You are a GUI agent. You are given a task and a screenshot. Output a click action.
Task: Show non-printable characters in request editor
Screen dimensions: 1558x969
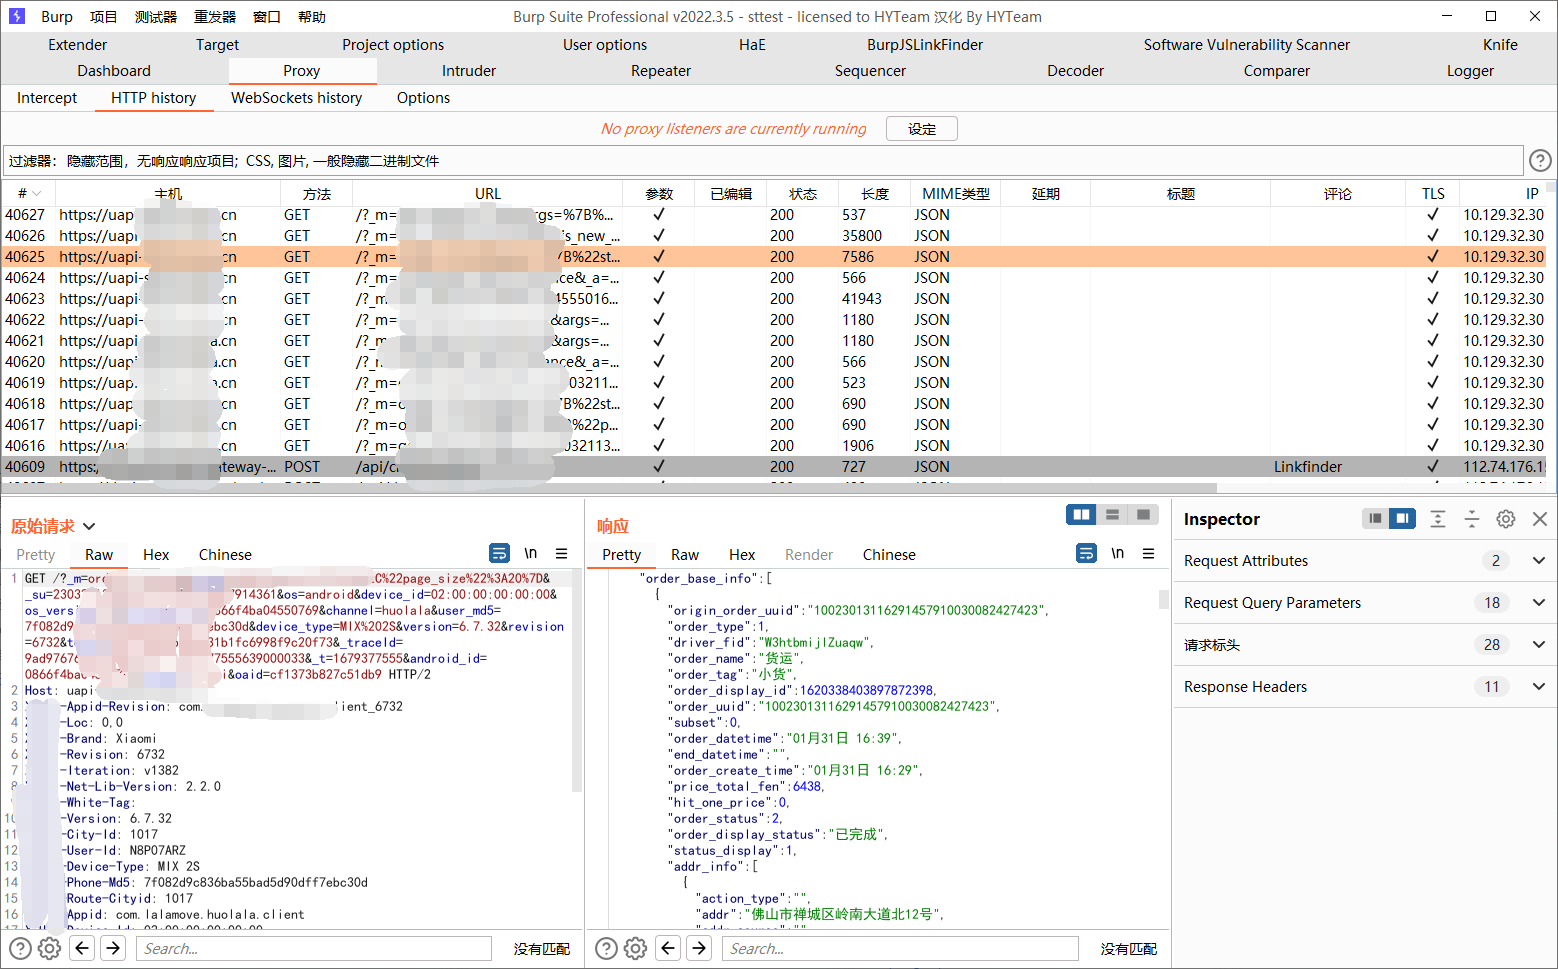[531, 553]
